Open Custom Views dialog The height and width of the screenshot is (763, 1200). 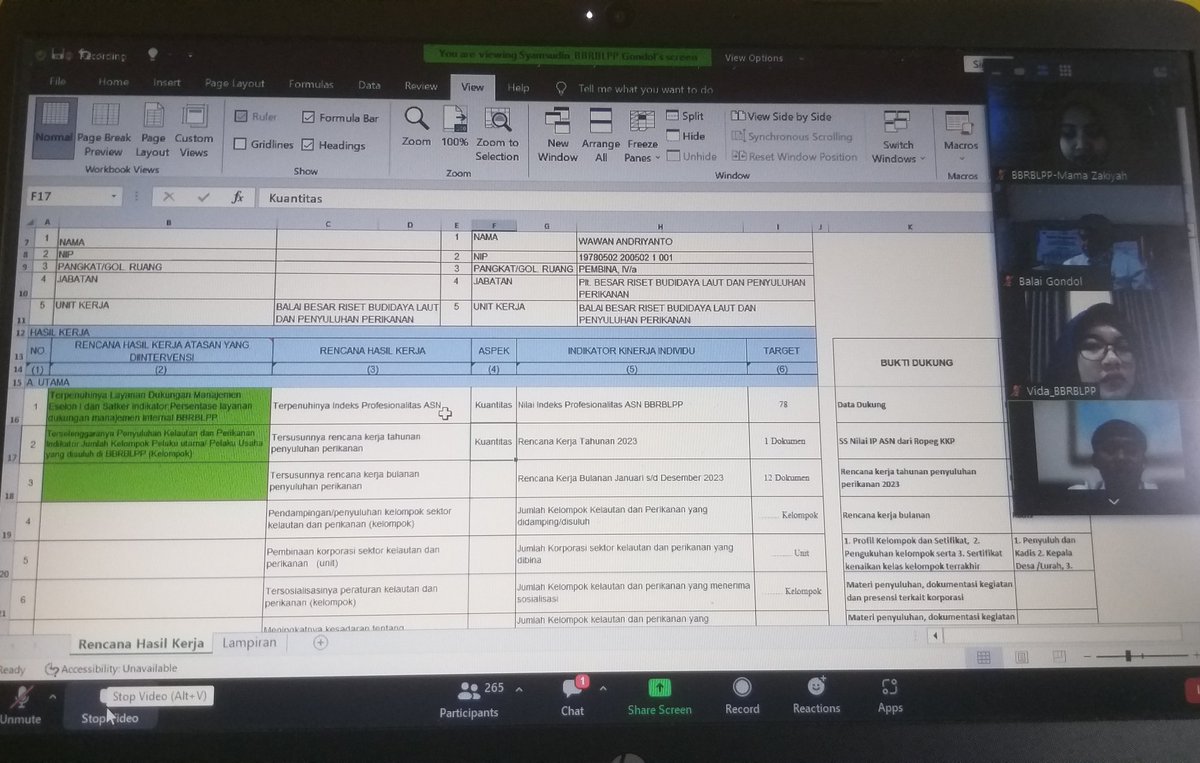(194, 130)
